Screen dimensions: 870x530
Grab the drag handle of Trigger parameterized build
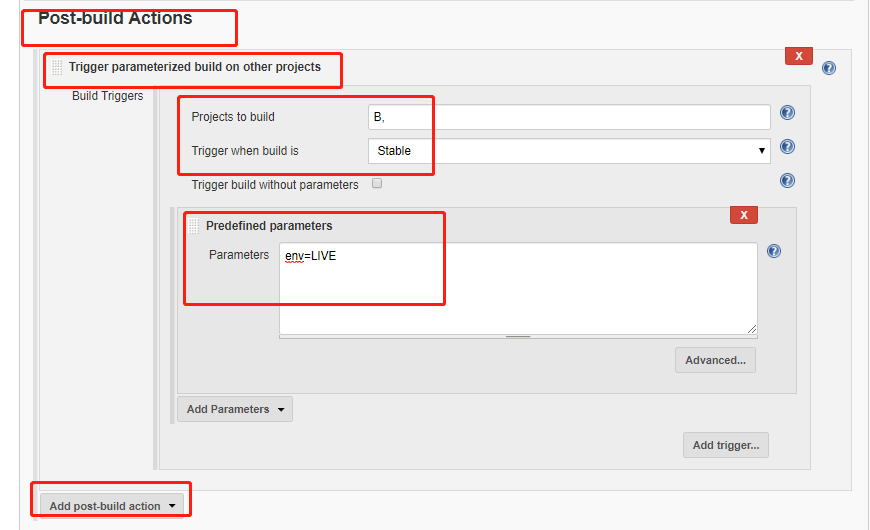coord(57,68)
